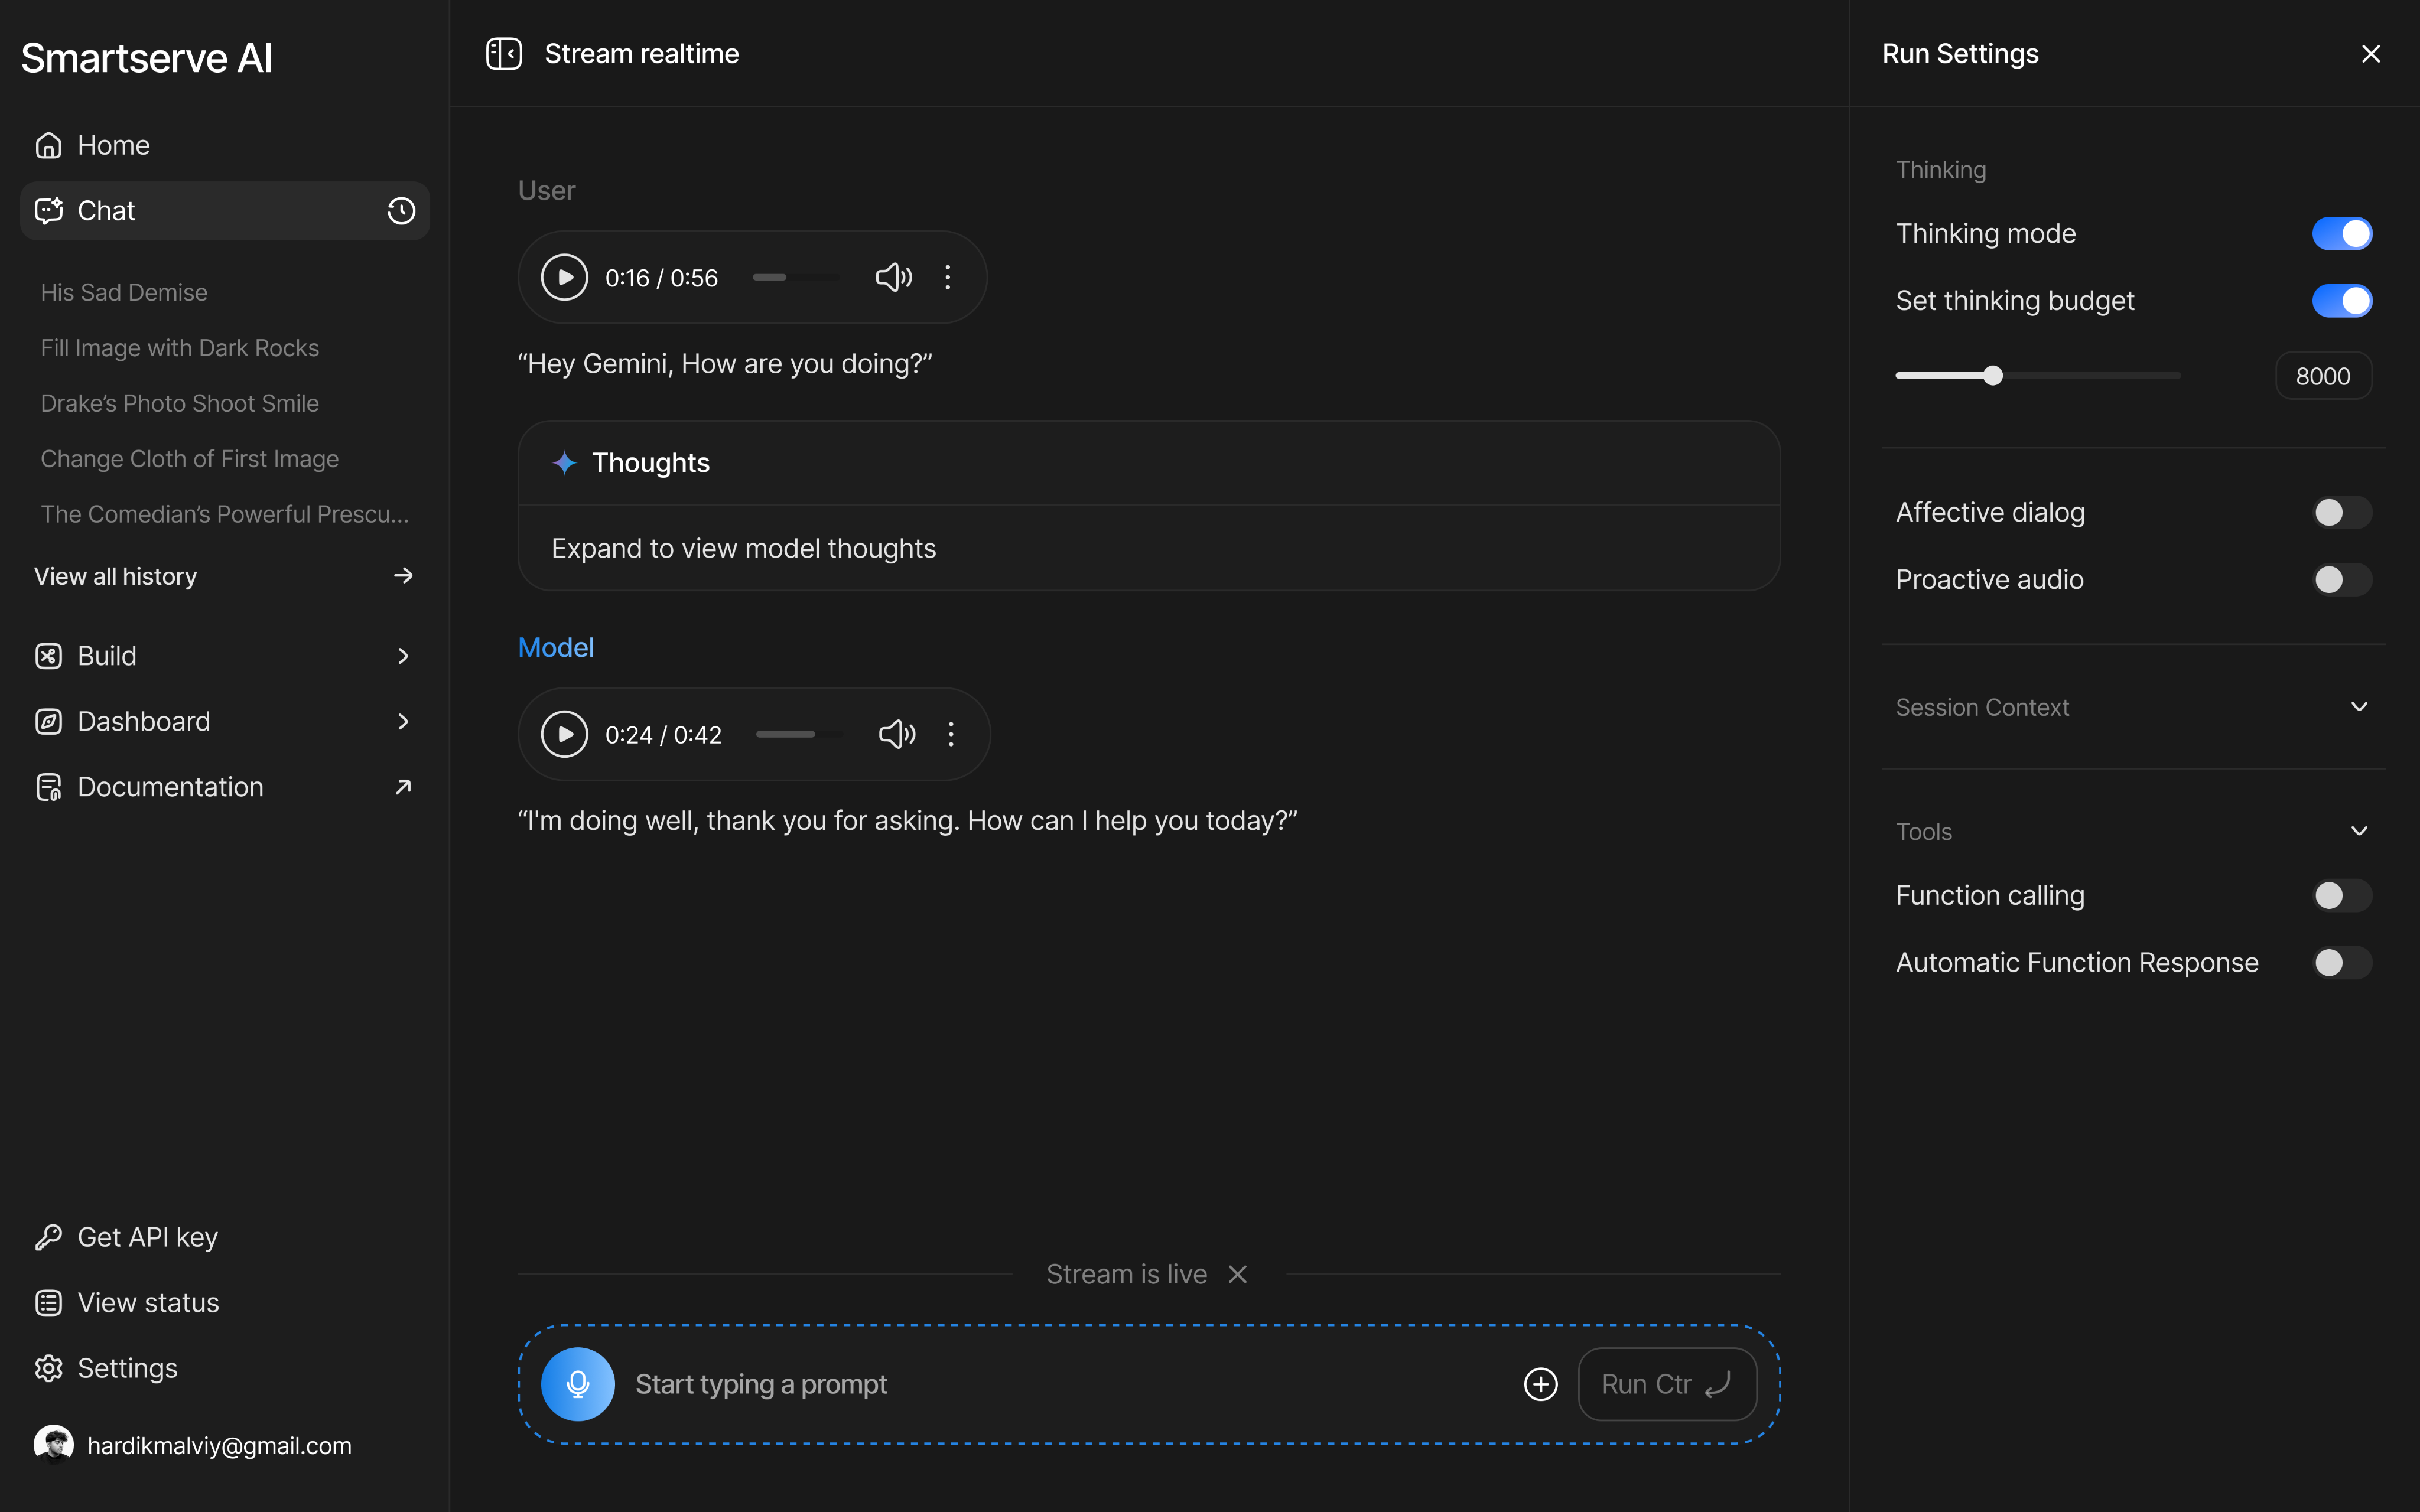Enable Automatic Function Response toggle
The height and width of the screenshot is (1512, 2420).
coord(2342,962)
